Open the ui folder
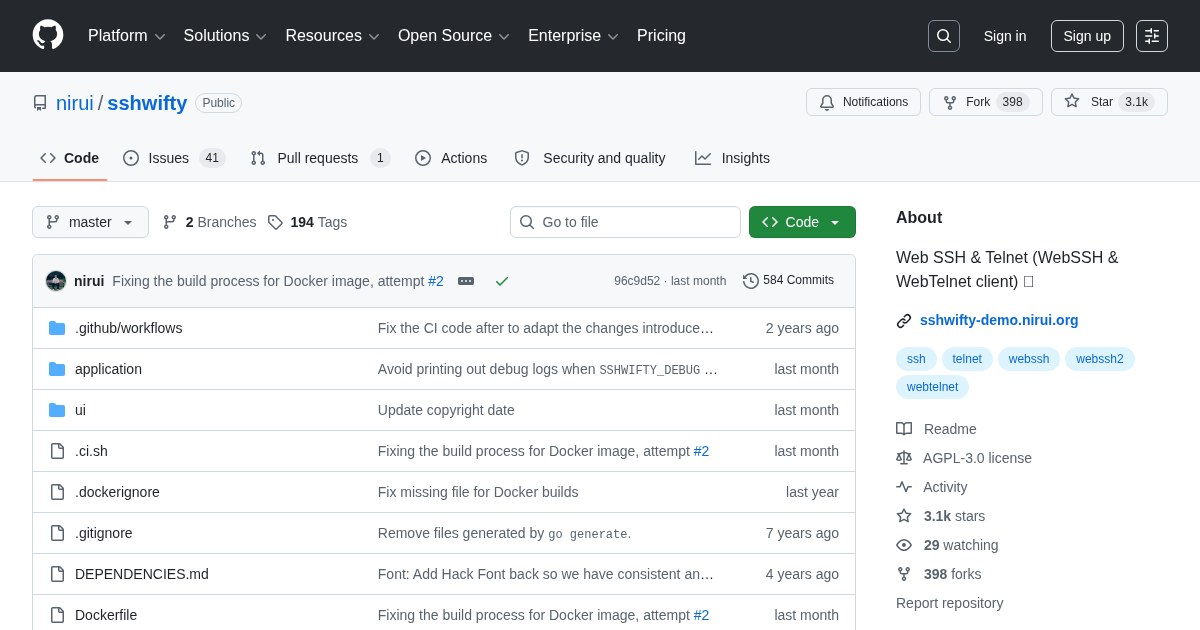1200x630 pixels. pyautogui.click(x=80, y=410)
